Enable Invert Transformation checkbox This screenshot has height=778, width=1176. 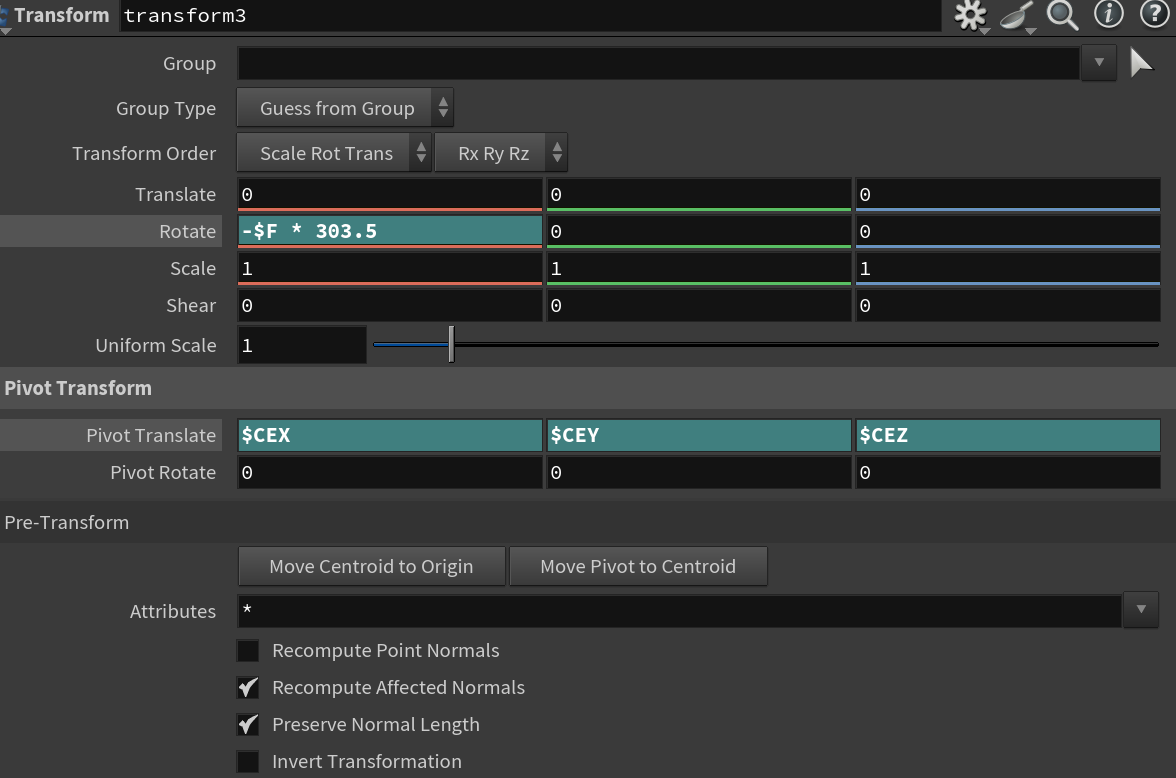click(248, 762)
